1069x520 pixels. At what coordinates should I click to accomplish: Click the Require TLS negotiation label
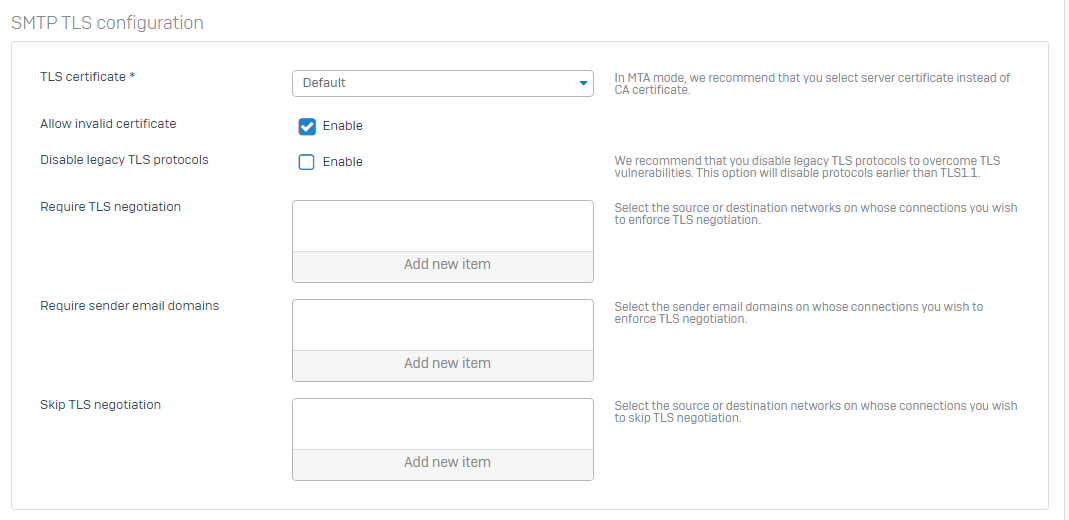tap(110, 207)
